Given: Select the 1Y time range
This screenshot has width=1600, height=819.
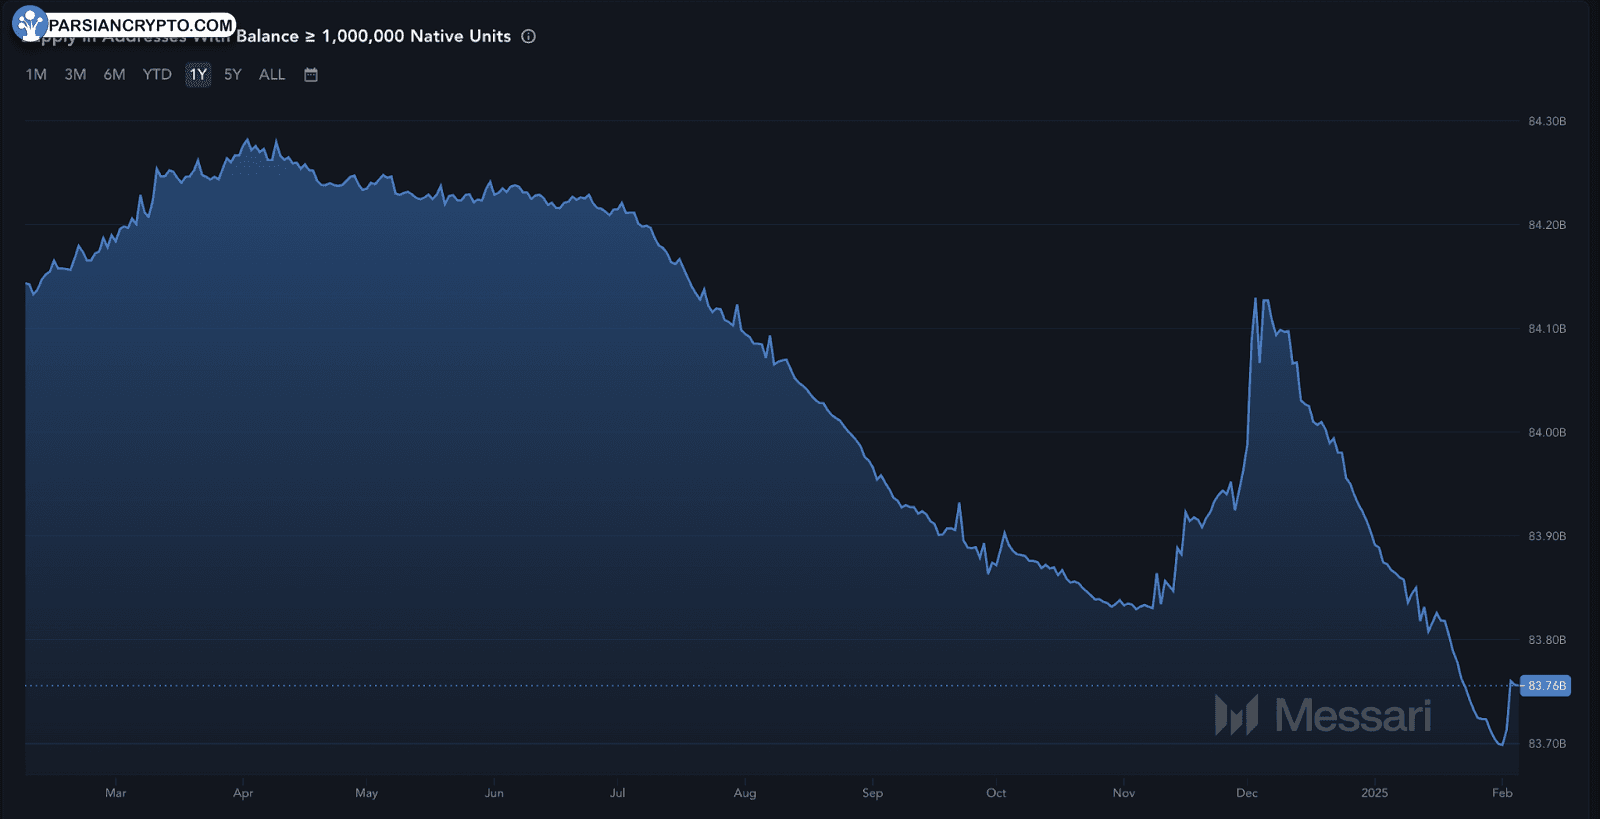Looking at the screenshot, I should (198, 75).
